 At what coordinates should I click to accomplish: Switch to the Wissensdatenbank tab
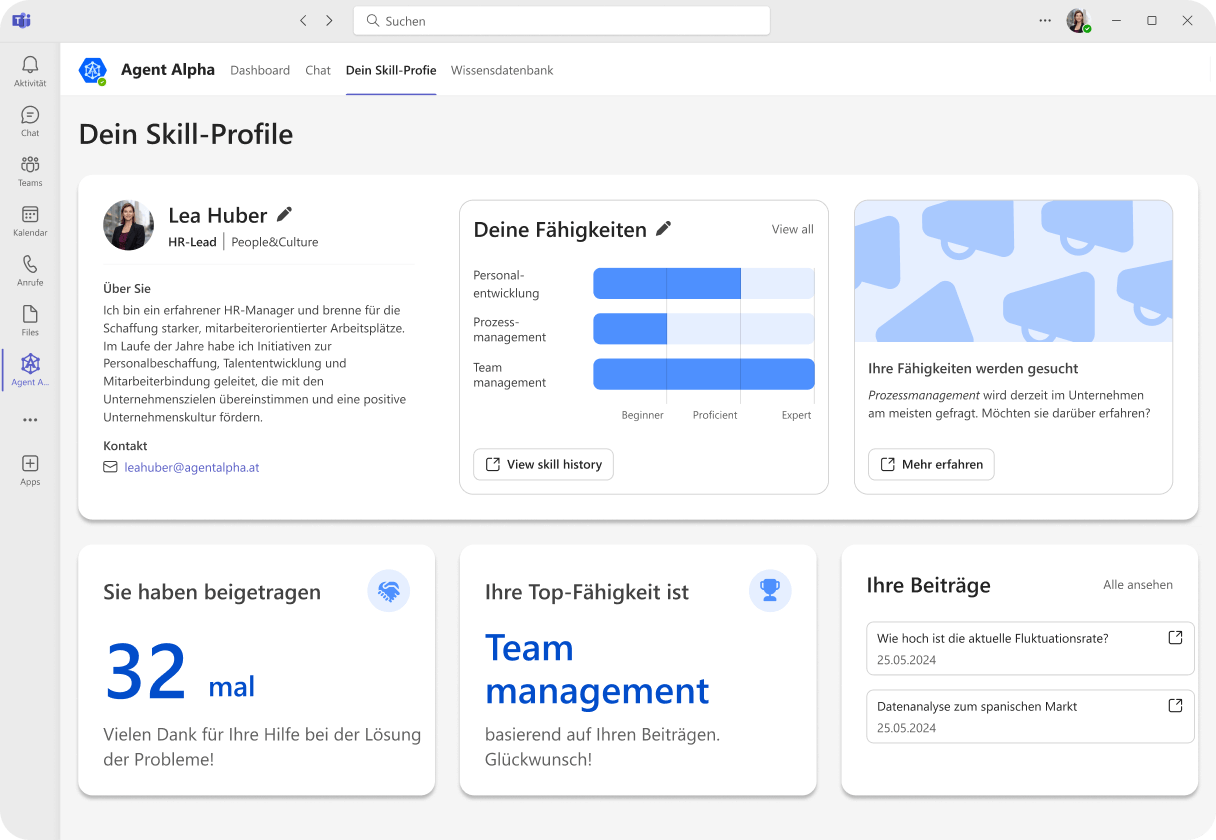click(x=502, y=70)
